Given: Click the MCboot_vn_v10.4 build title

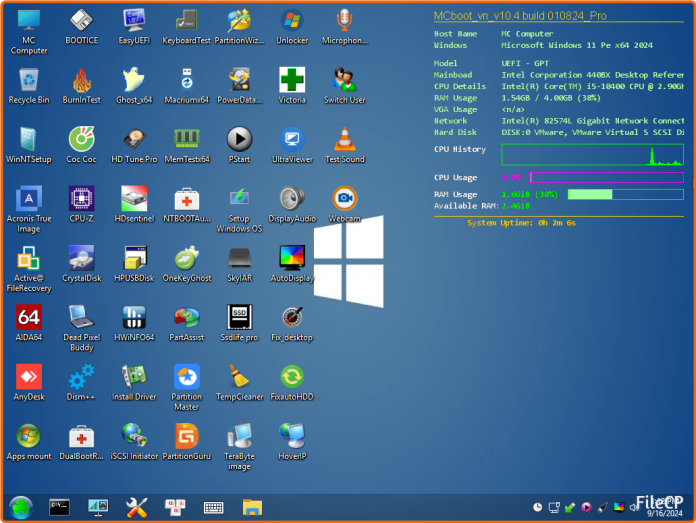Looking at the screenshot, I should pos(520,16).
